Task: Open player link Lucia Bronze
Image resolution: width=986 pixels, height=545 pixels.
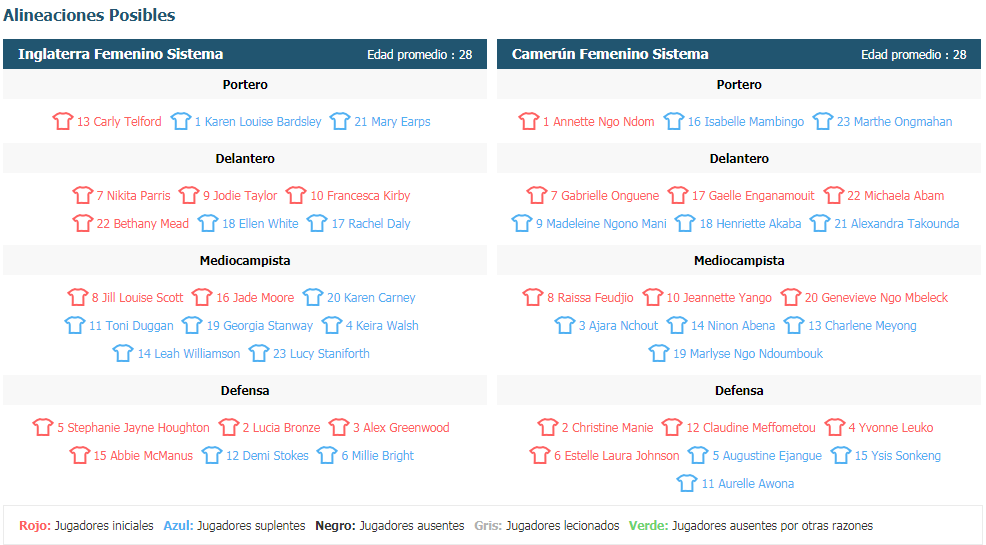Action: pyautogui.click(x=286, y=428)
